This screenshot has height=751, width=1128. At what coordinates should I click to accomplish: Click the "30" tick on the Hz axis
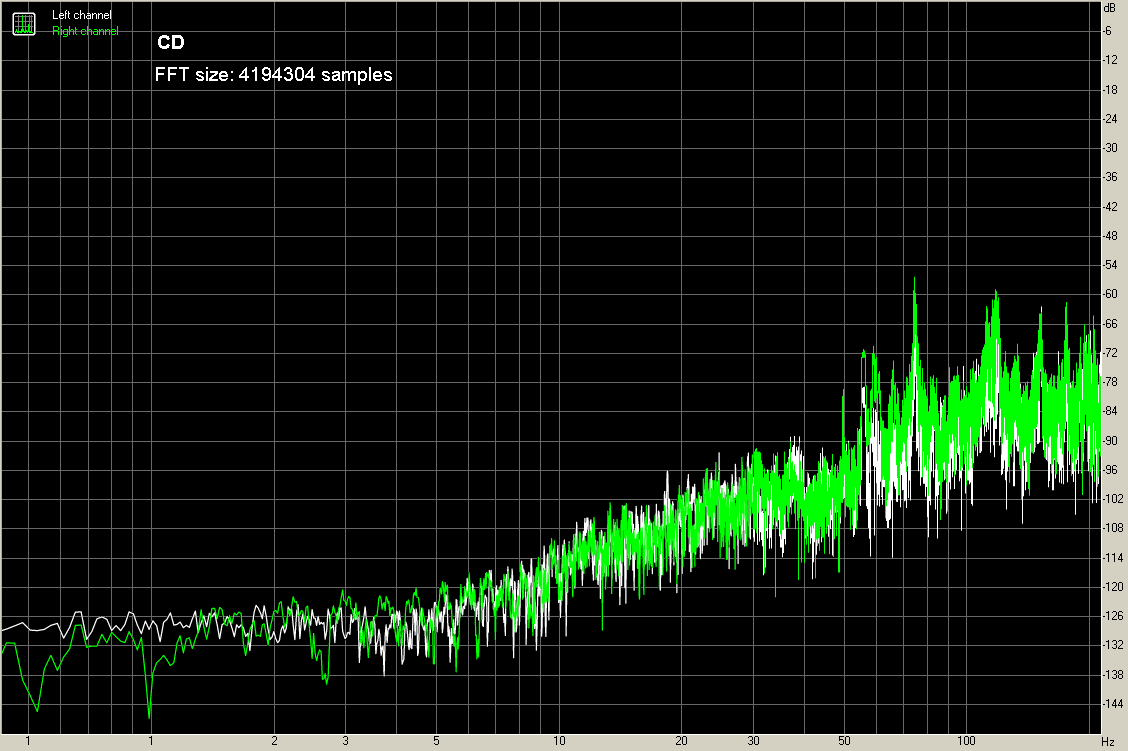pyautogui.click(x=753, y=741)
